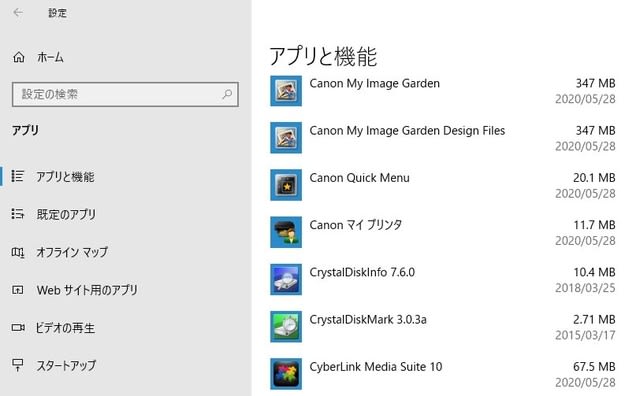Click inside the 設定の検索 search field
This screenshot has height=396, width=640.
[x=125, y=94]
